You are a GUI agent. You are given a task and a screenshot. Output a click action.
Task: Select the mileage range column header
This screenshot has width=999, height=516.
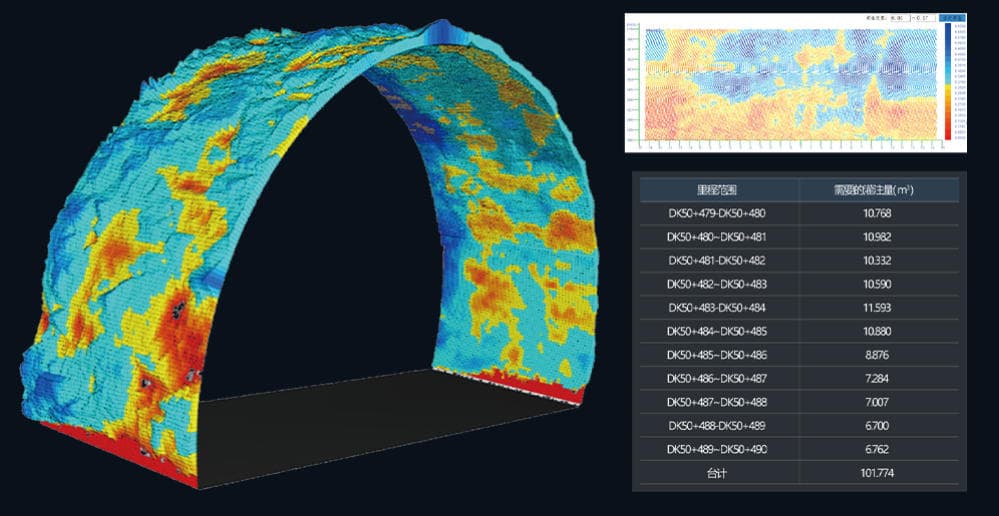[717, 190]
